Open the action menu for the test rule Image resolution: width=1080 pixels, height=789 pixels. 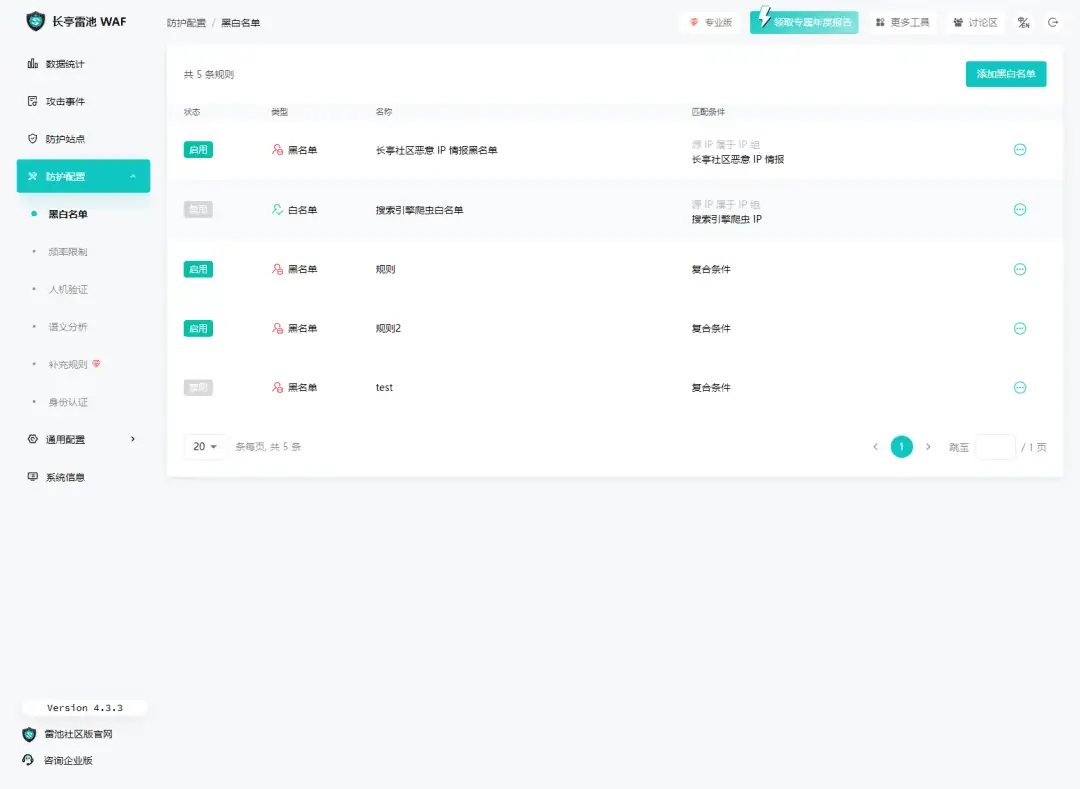click(x=1020, y=387)
